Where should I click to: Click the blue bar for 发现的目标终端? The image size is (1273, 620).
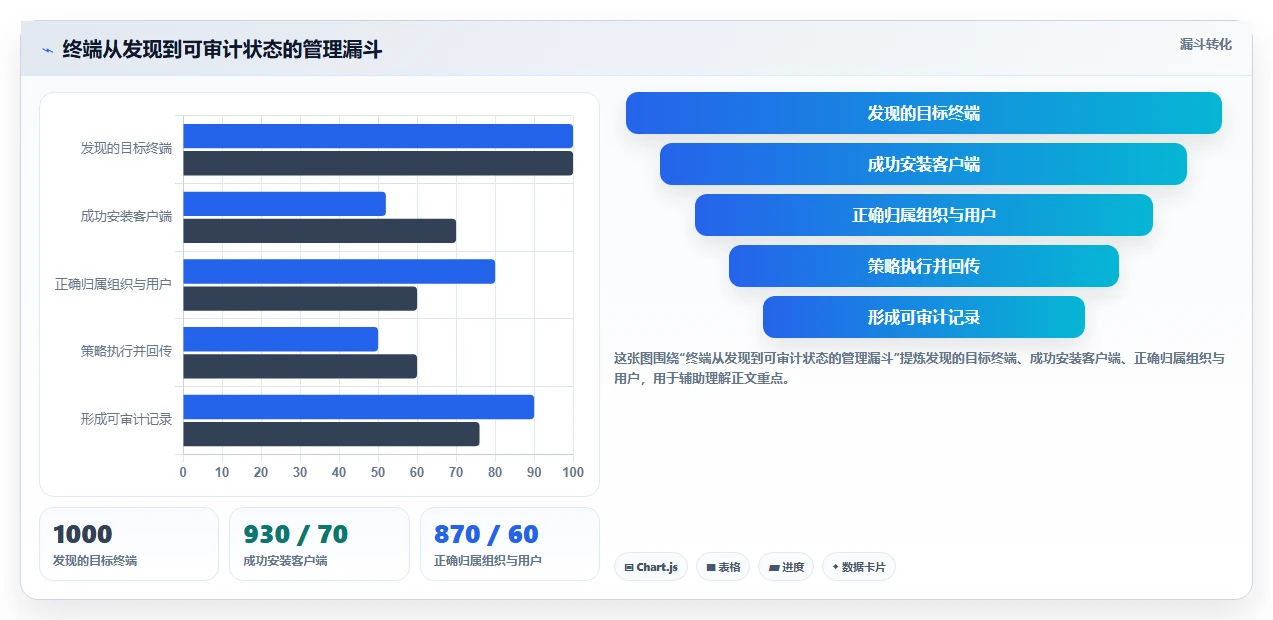click(x=378, y=136)
